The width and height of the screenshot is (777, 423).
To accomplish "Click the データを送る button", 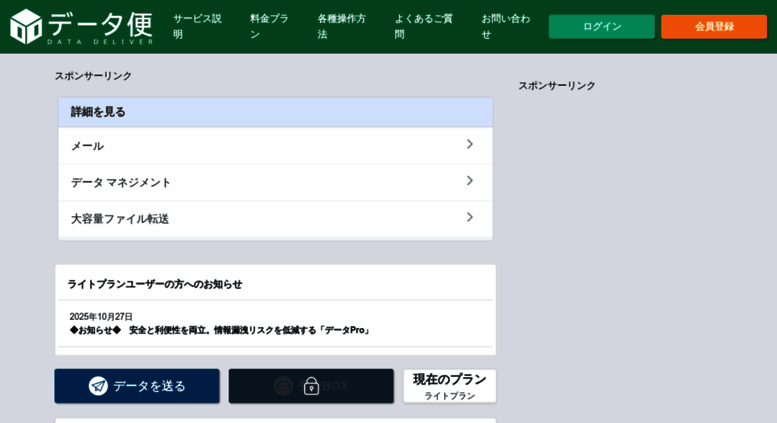I will tap(137, 386).
